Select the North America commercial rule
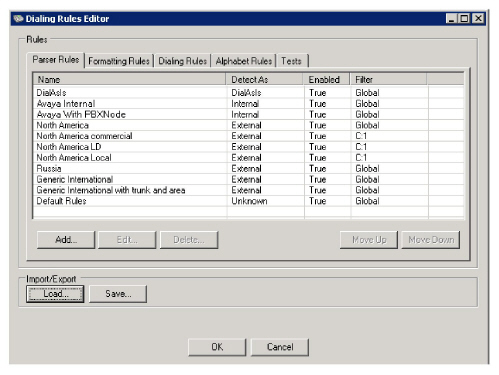 pyautogui.click(x=84, y=136)
